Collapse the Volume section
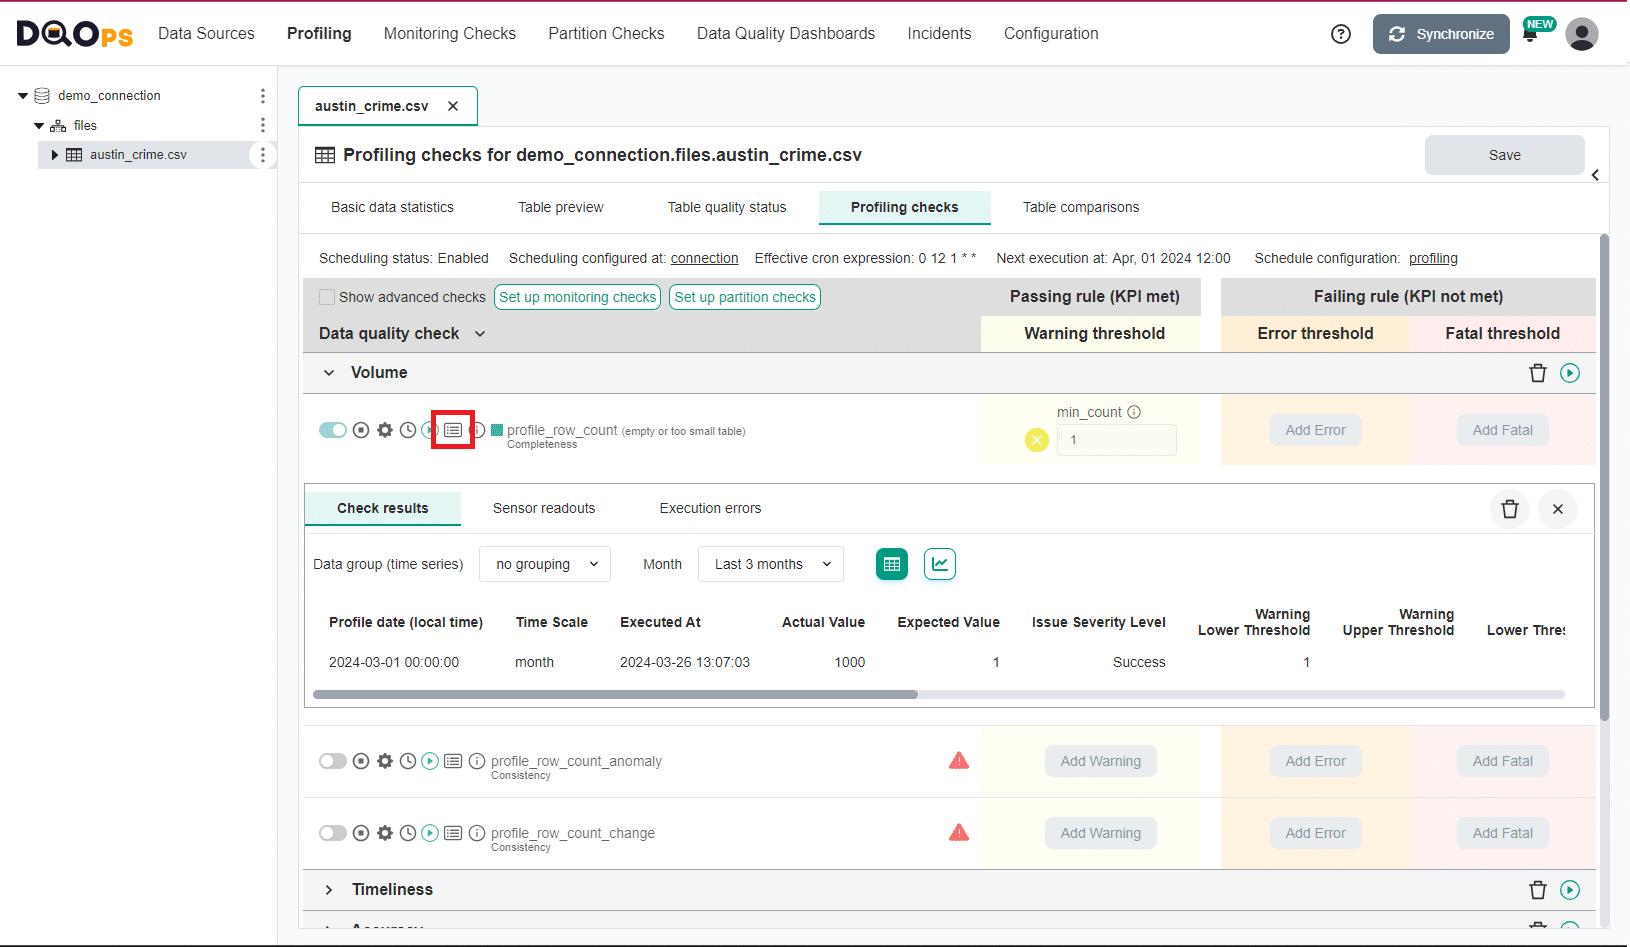This screenshot has height=947, width=1630. 329,372
